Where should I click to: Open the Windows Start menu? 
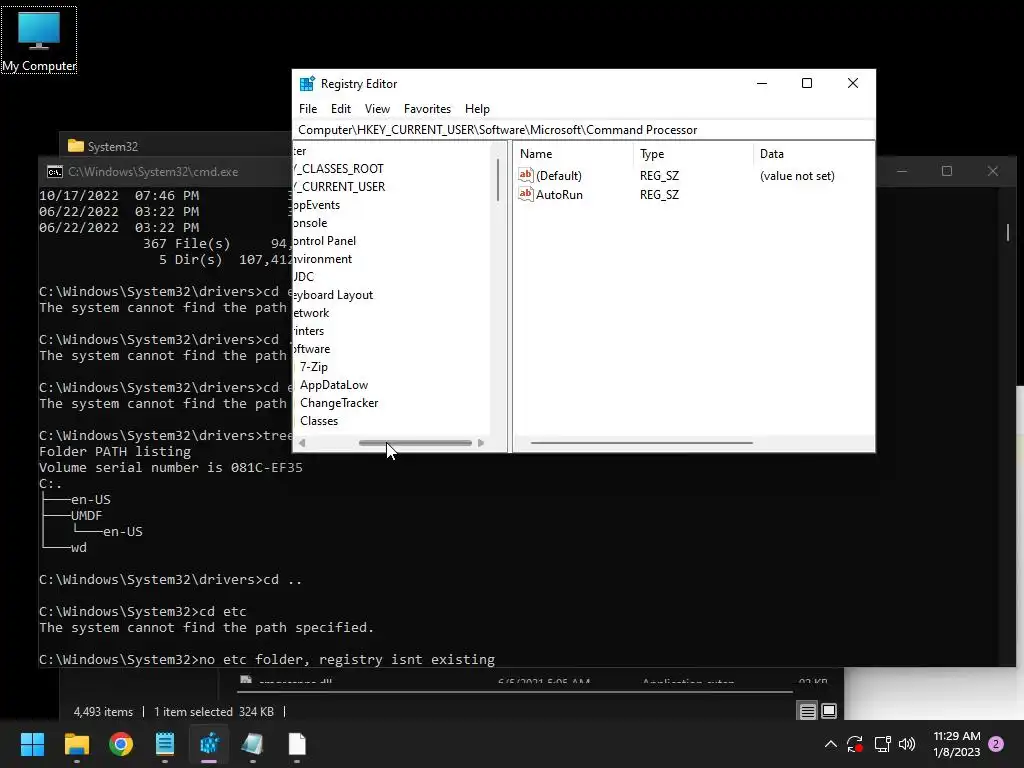[x=32, y=744]
